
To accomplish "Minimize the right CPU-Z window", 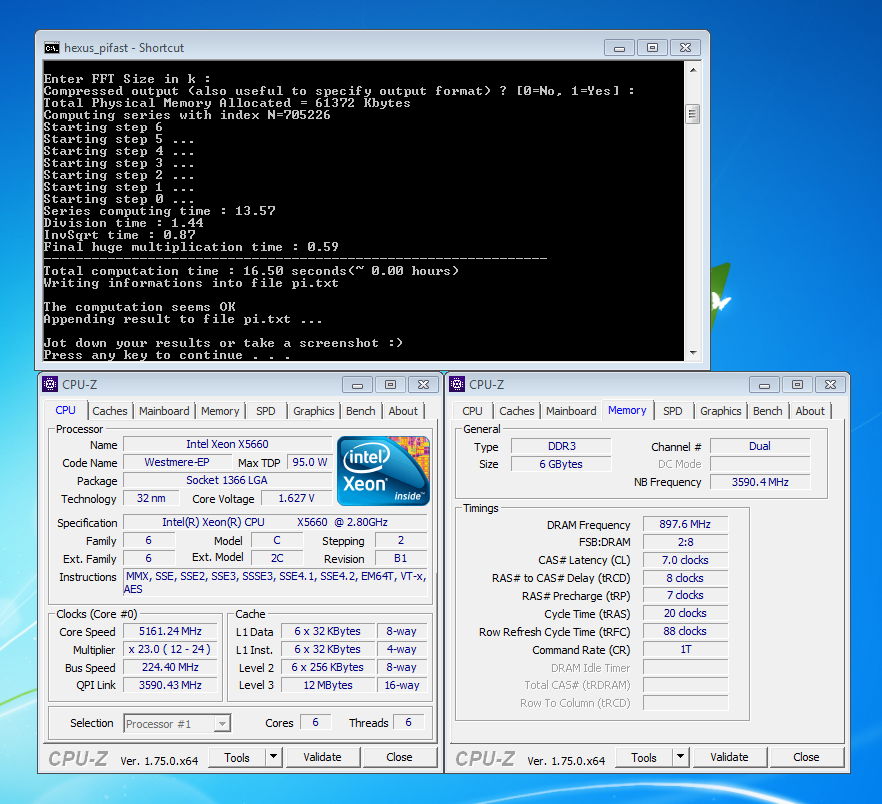I will click(x=764, y=385).
